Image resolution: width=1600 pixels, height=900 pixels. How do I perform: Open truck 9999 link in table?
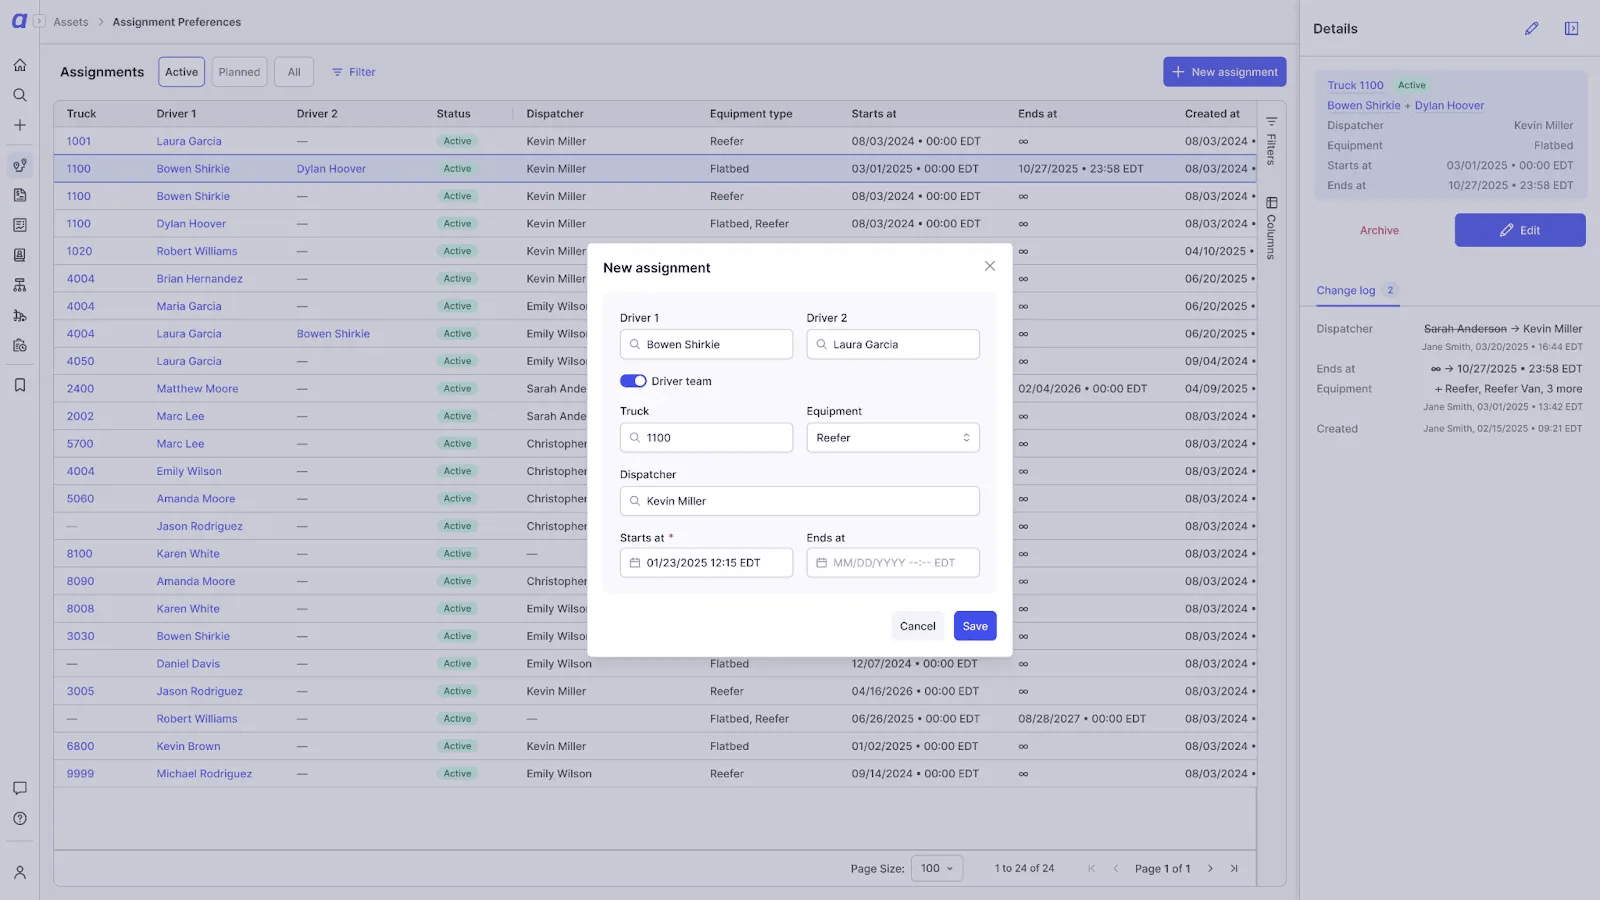click(80, 774)
